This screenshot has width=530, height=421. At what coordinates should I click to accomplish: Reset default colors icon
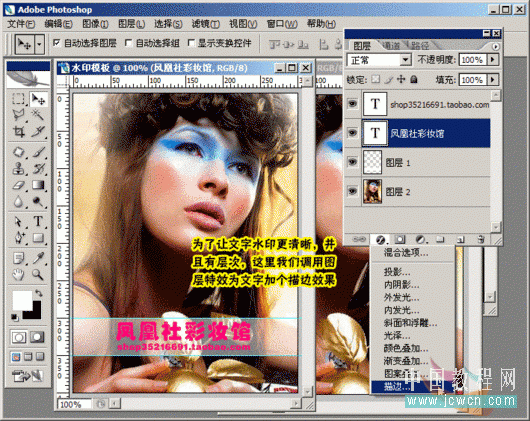point(15,317)
